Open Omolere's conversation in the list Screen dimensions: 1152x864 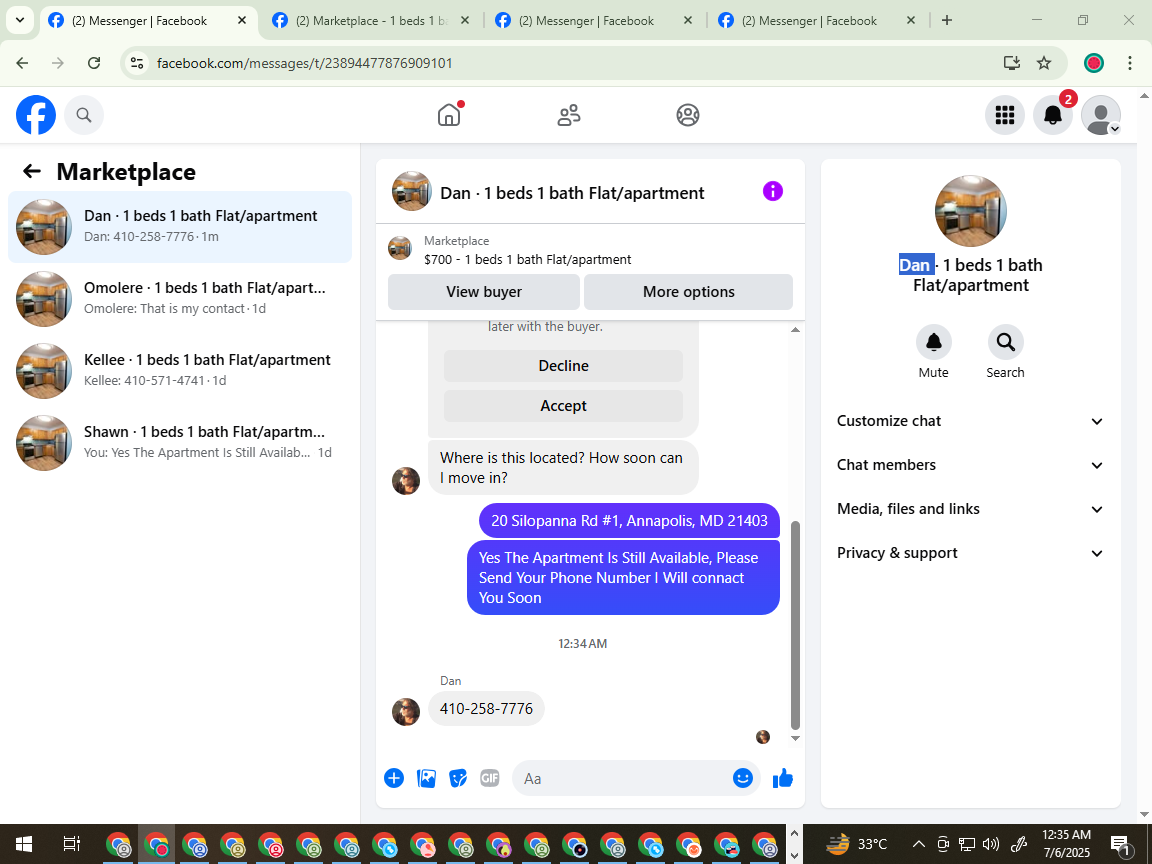click(180, 298)
